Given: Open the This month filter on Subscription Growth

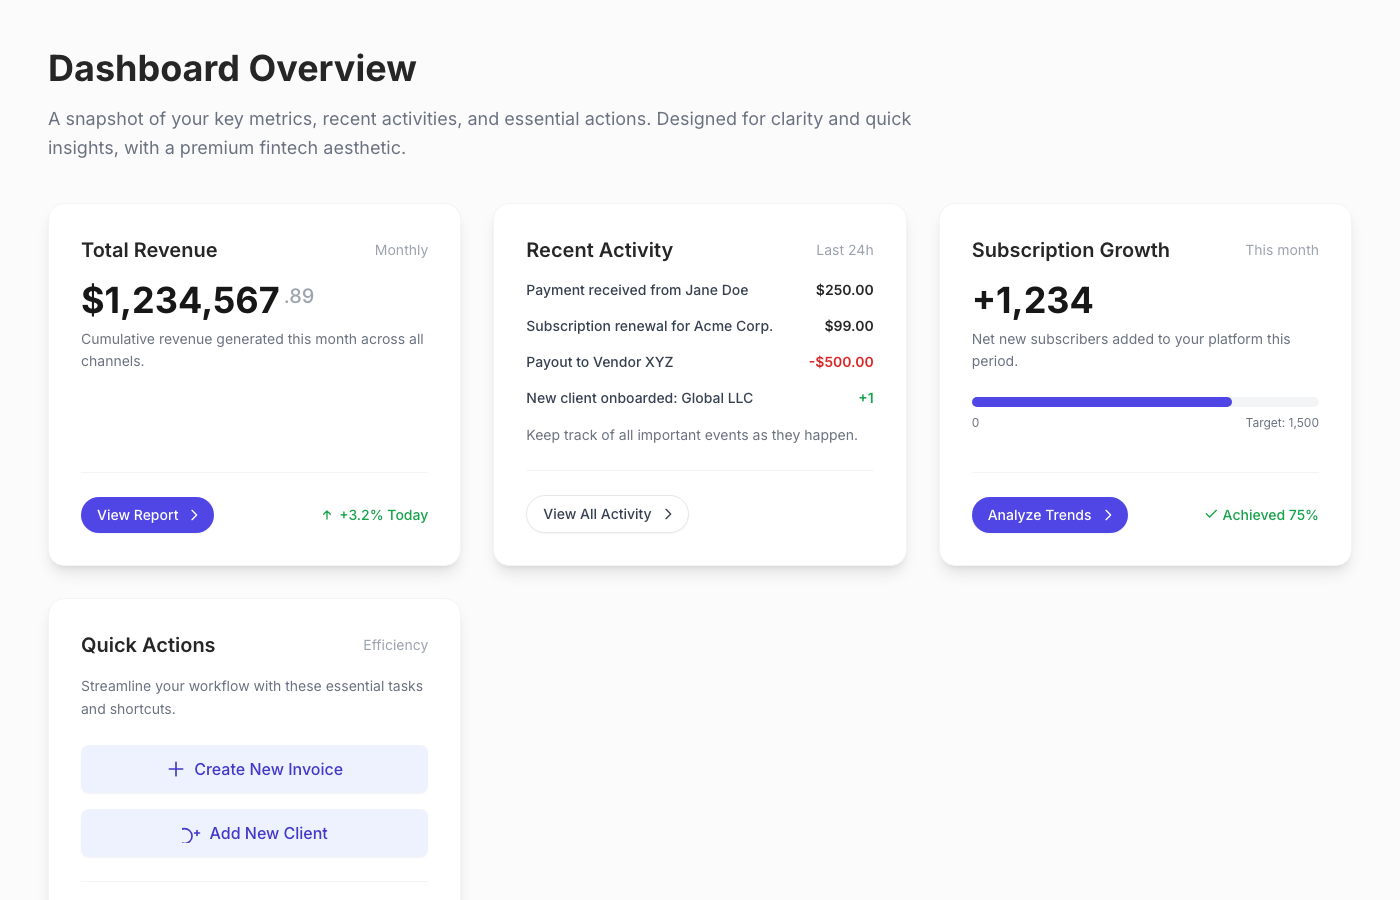Looking at the screenshot, I should [x=1282, y=250].
